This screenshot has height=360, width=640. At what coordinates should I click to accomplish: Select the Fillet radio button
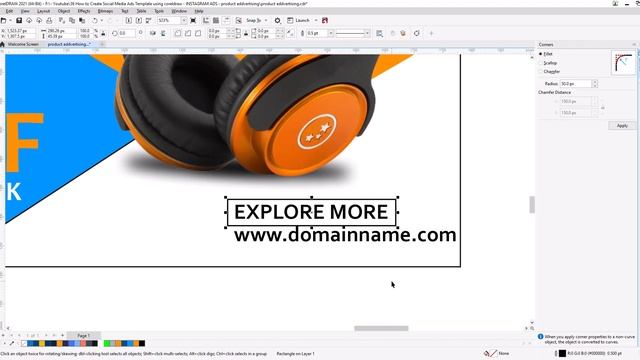point(540,54)
